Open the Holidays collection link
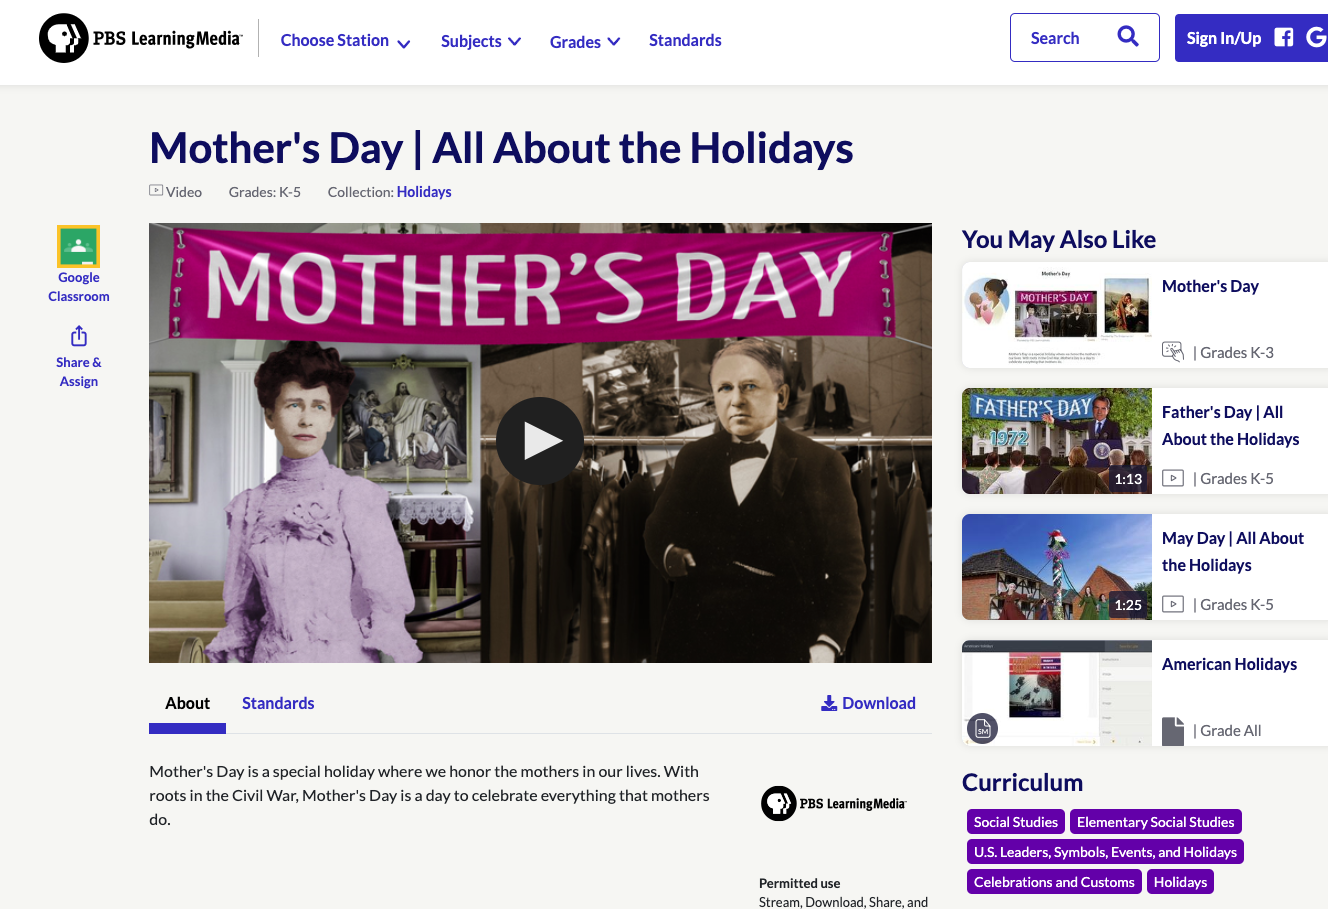This screenshot has width=1328, height=909. (x=424, y=191)
